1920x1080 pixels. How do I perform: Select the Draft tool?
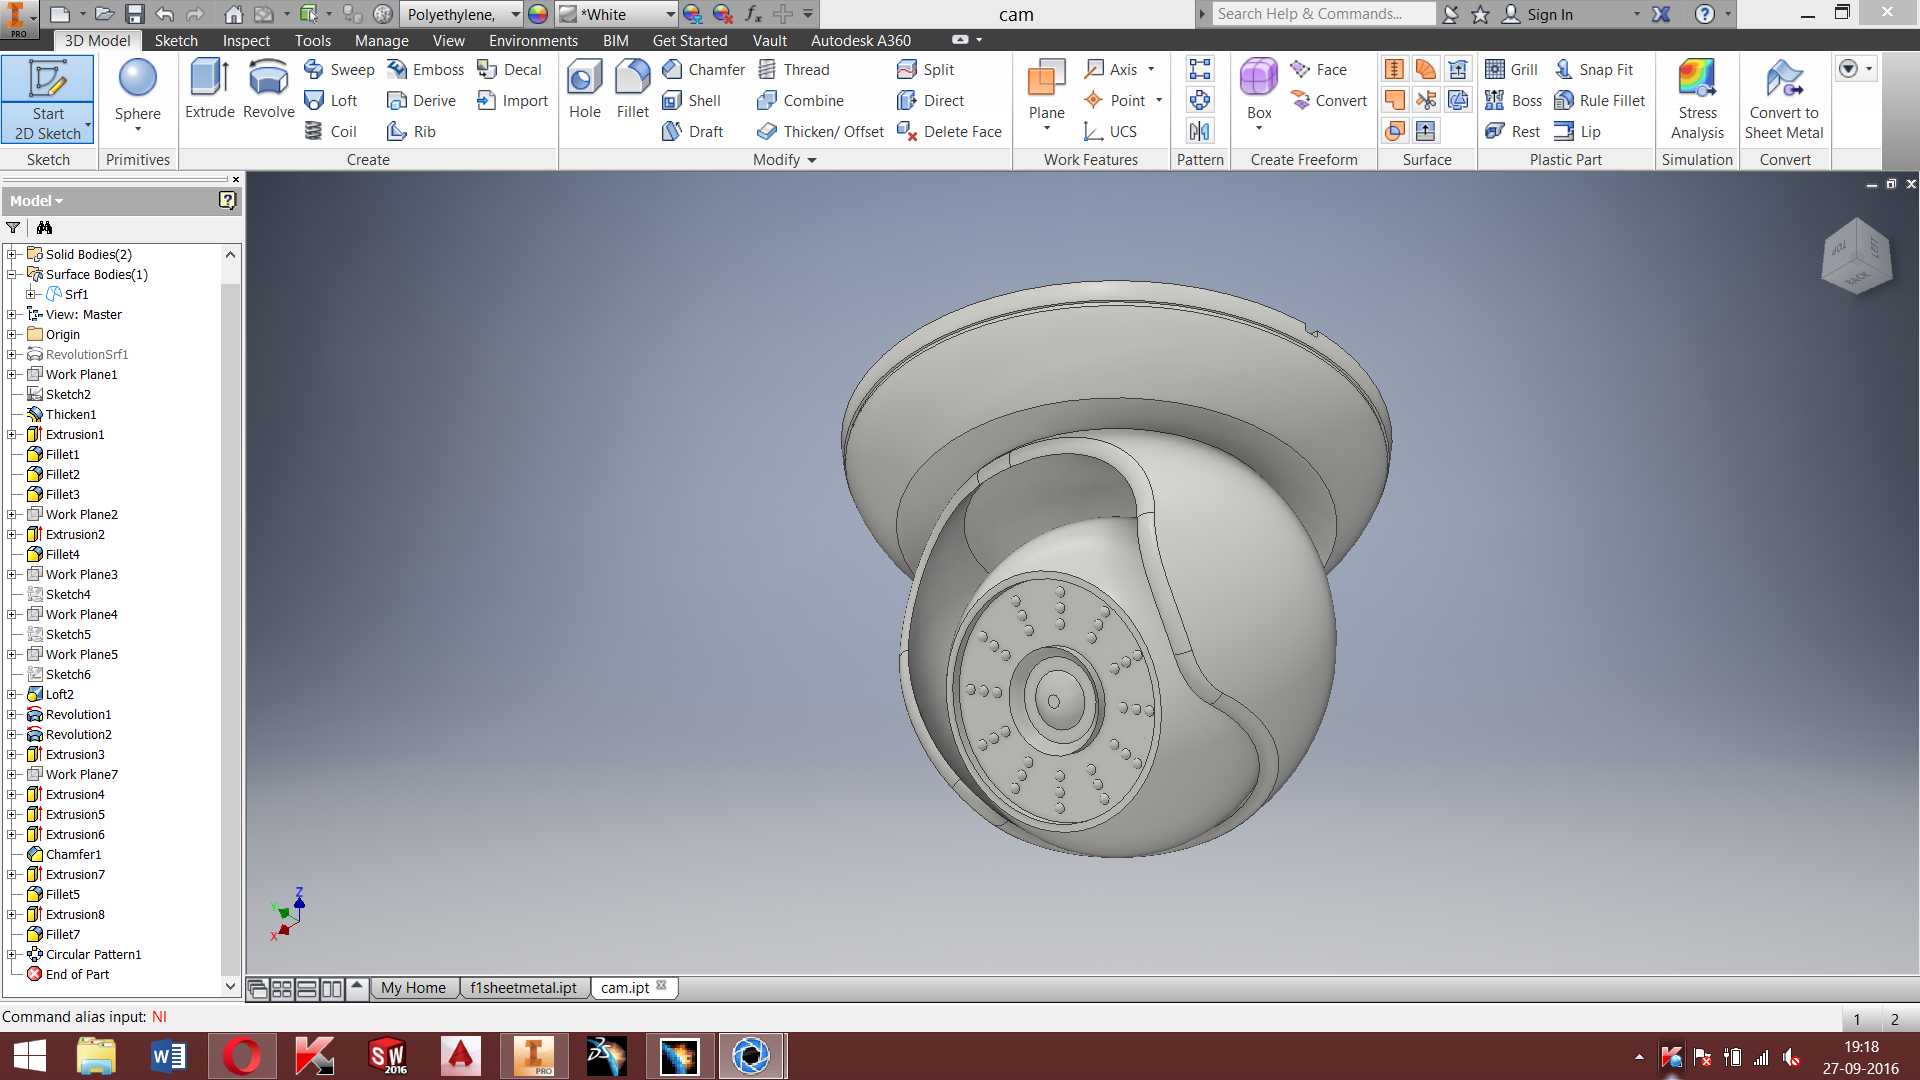693,131
